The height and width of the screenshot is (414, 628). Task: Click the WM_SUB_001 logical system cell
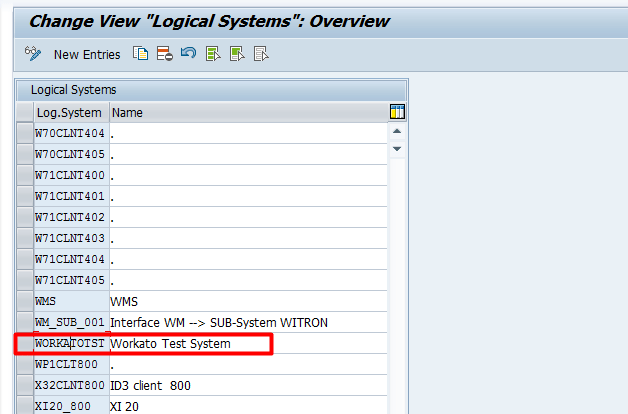coord(70,322)
